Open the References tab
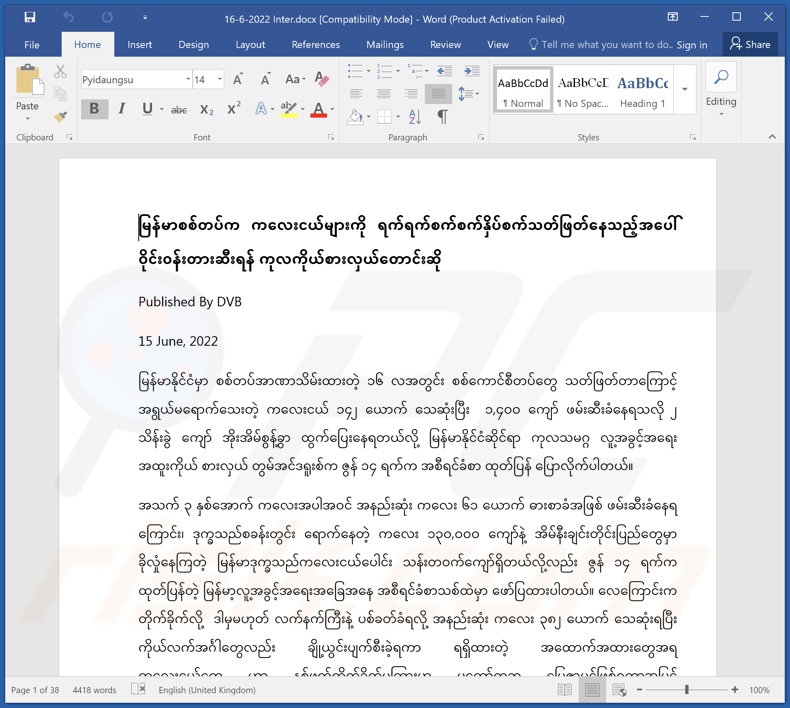 point(315,45)
